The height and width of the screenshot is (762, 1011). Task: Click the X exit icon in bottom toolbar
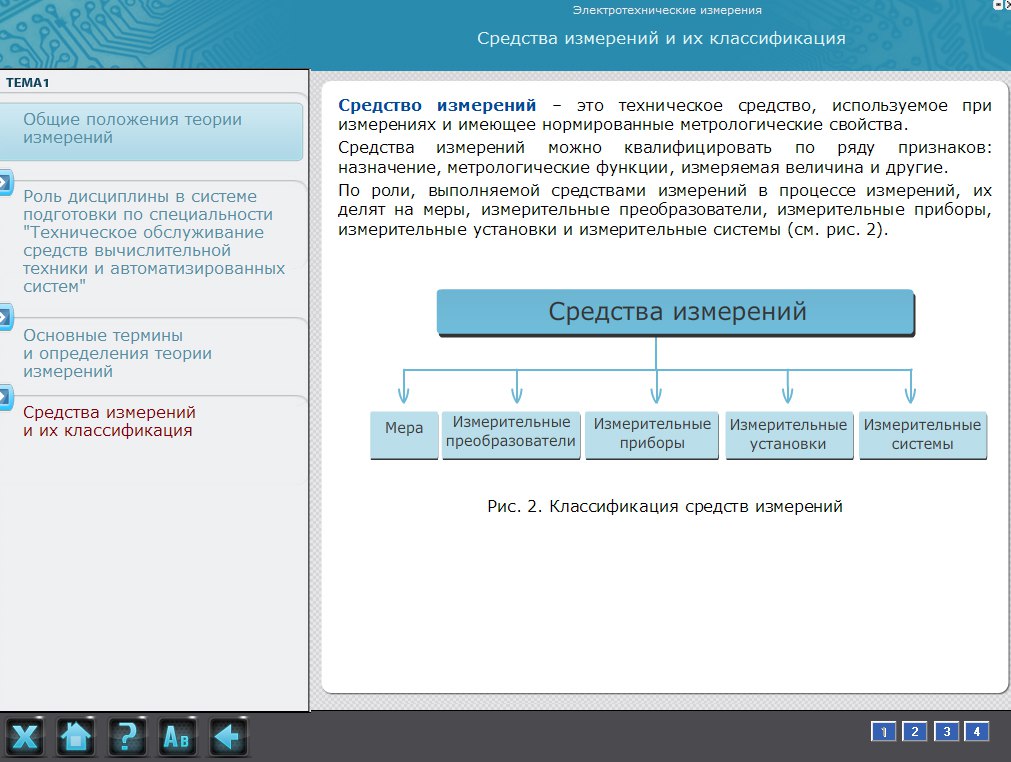pos(25,738)
